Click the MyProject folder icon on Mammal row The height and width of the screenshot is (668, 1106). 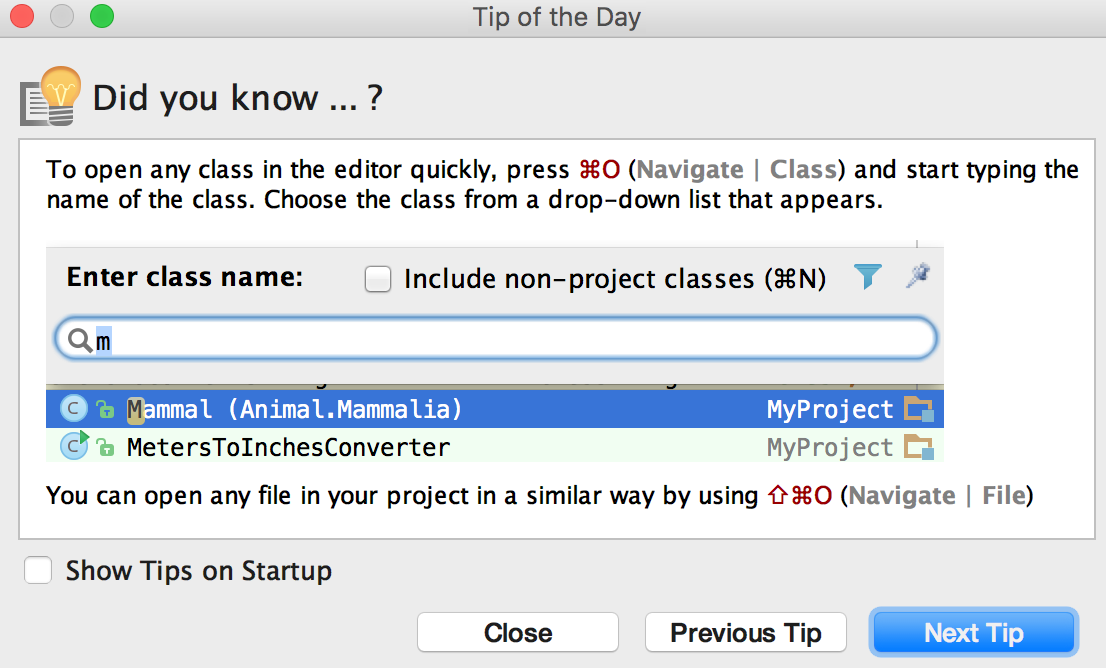click(x=917, y=409)
